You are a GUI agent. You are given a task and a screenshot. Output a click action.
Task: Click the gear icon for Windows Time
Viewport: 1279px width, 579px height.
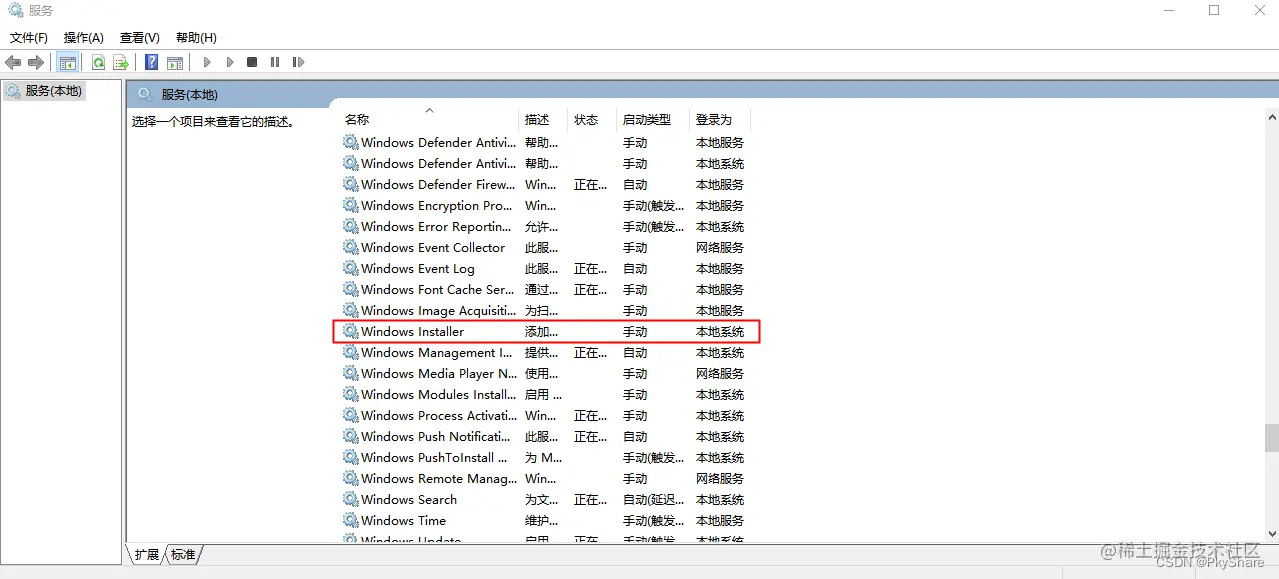(350, 520)
